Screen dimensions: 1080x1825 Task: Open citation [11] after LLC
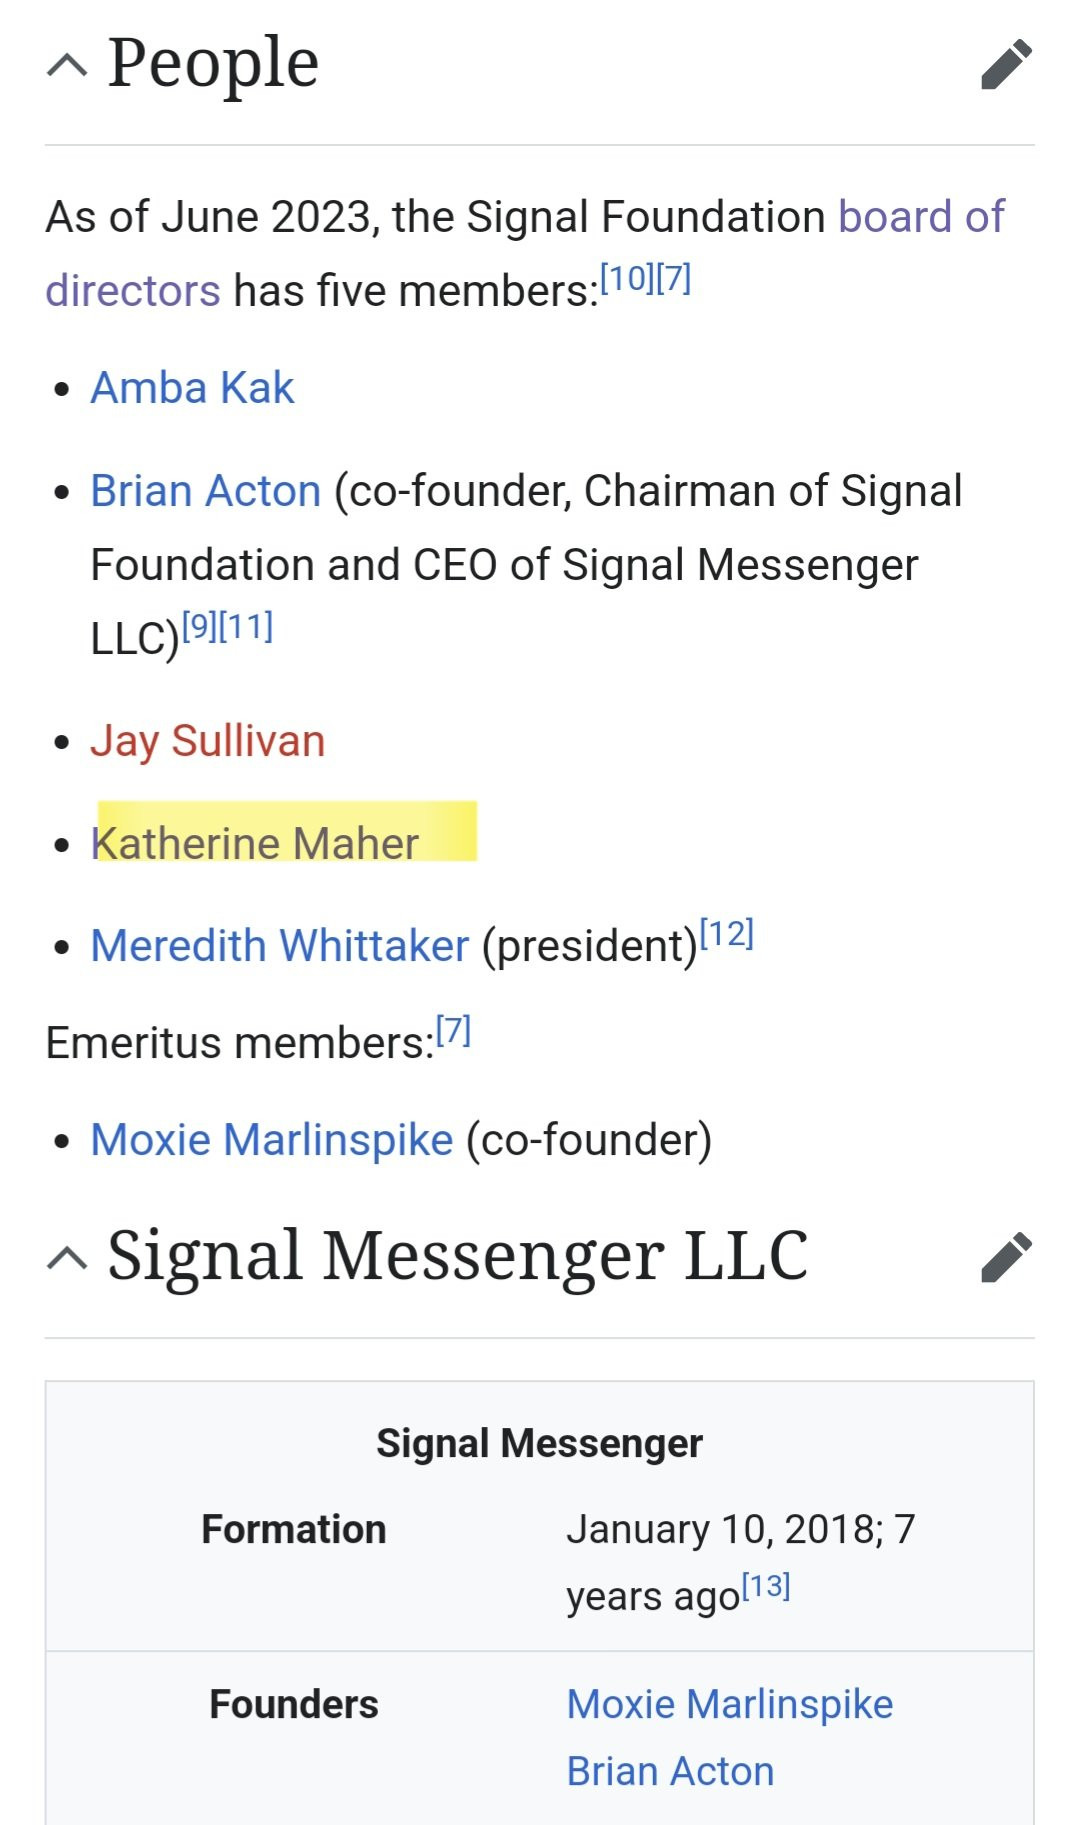[x=246, y=627]
